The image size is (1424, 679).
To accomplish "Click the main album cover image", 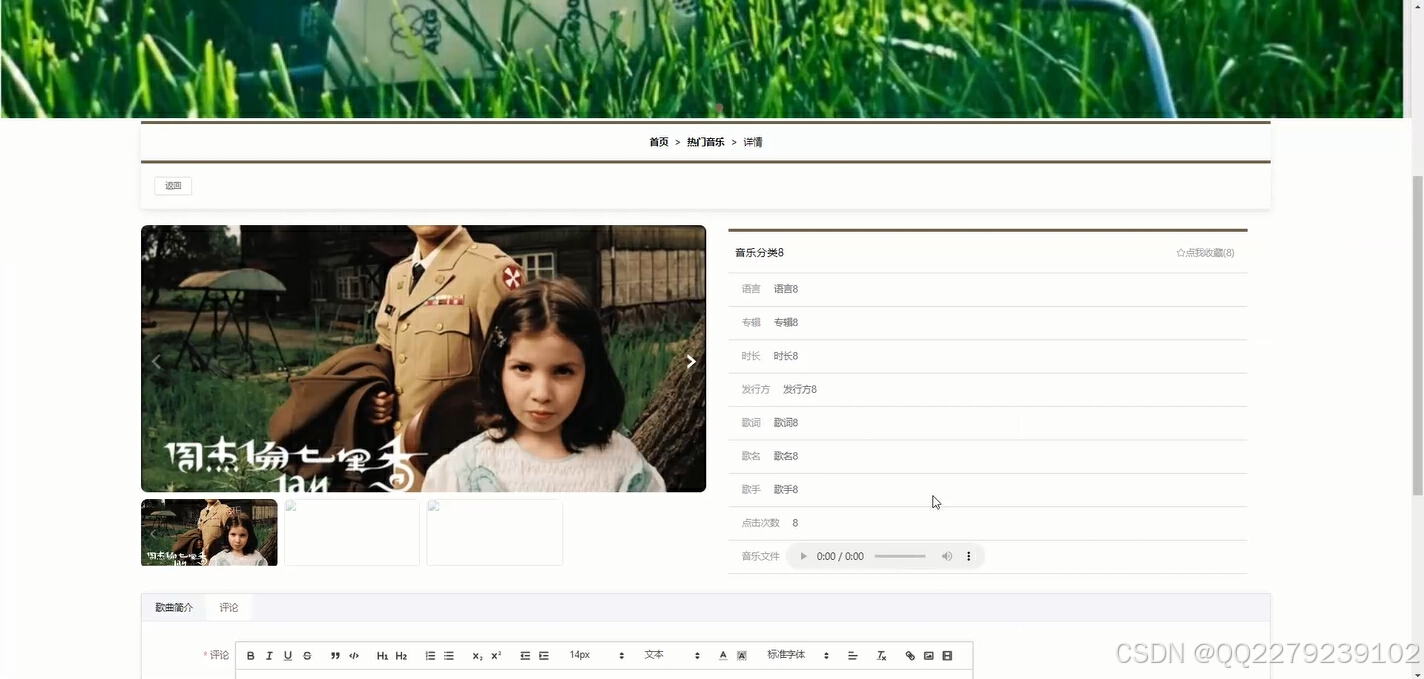I will click(x=423, y=358).
